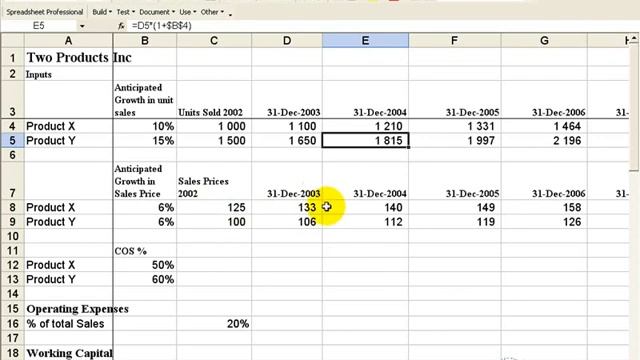Select 'Two Products Inc' title cell
640x360 pixels.
[x=68, y=58]
